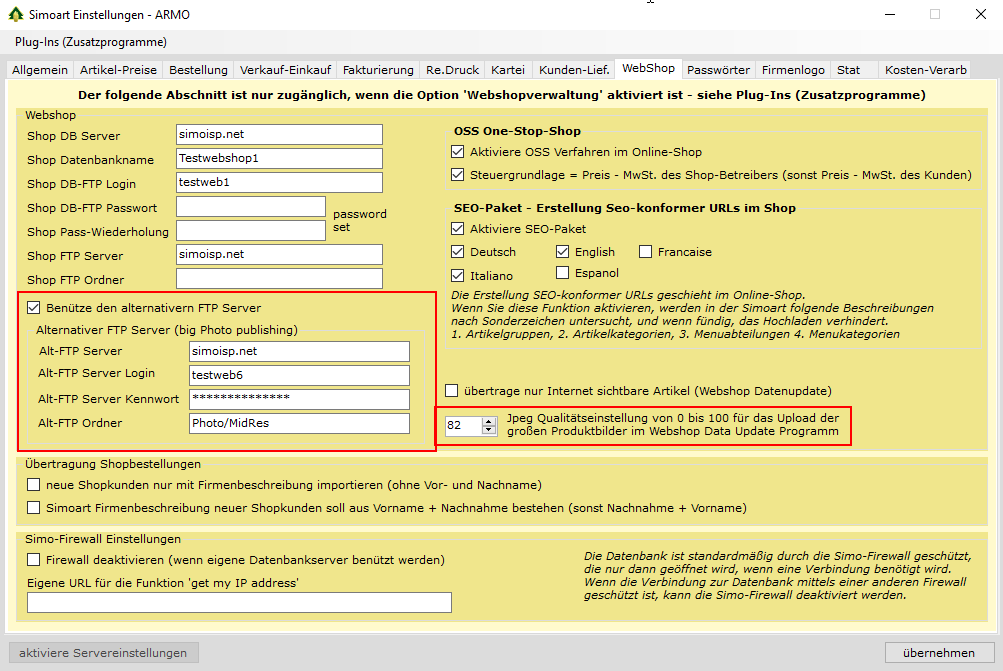Enable 'übertrage nur Internet sichtbare Artikel'
Screen dimensions: 1003x671
click(452, 390)
